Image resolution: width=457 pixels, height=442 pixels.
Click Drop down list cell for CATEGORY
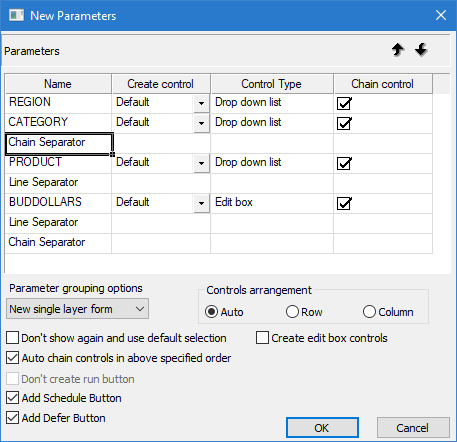[x=272, y=123]
